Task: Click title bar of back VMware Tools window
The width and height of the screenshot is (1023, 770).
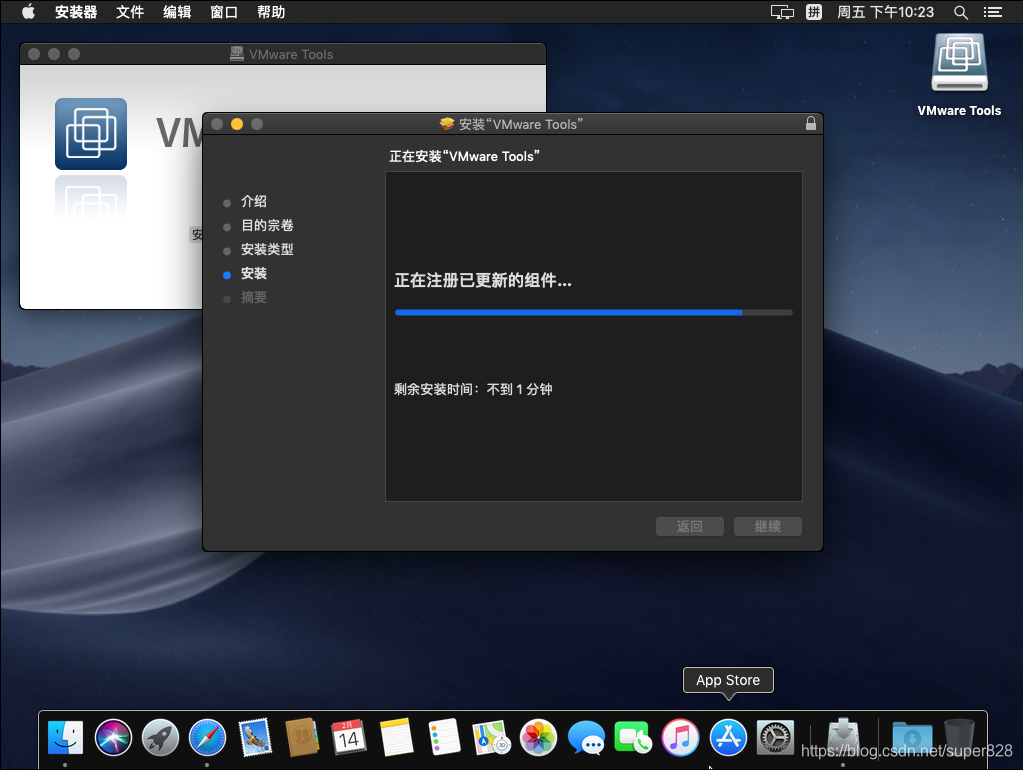Action: [x=282, y=54]
